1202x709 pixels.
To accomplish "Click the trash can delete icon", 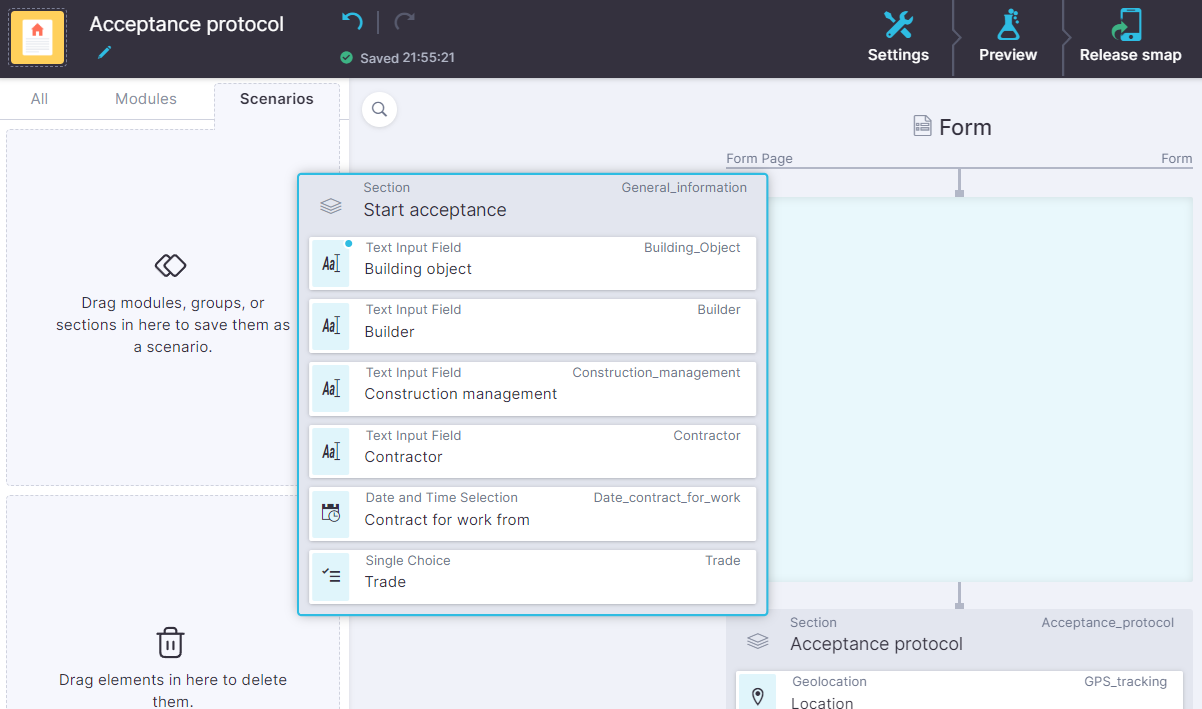I will 170,643.
